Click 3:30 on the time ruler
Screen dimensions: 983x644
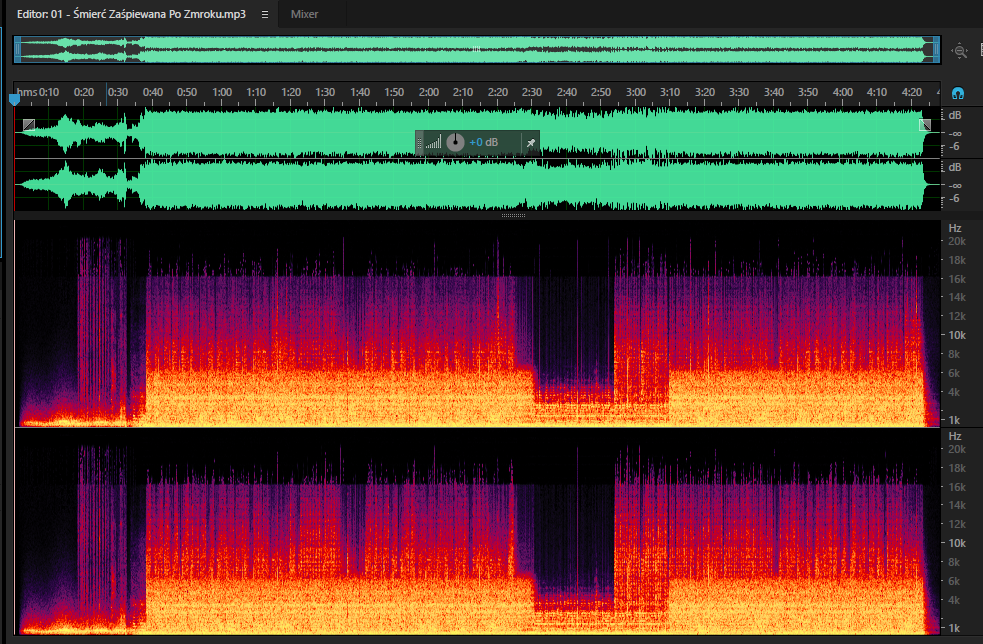tap(739, 92)
